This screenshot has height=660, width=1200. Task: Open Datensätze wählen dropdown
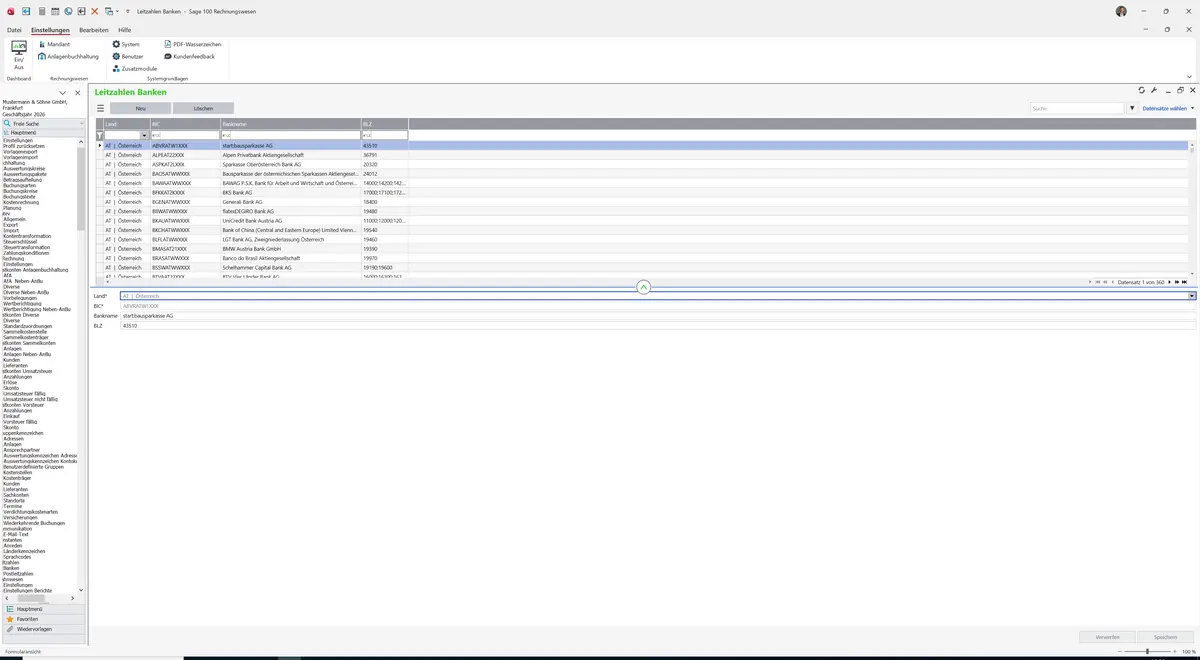1166,108
